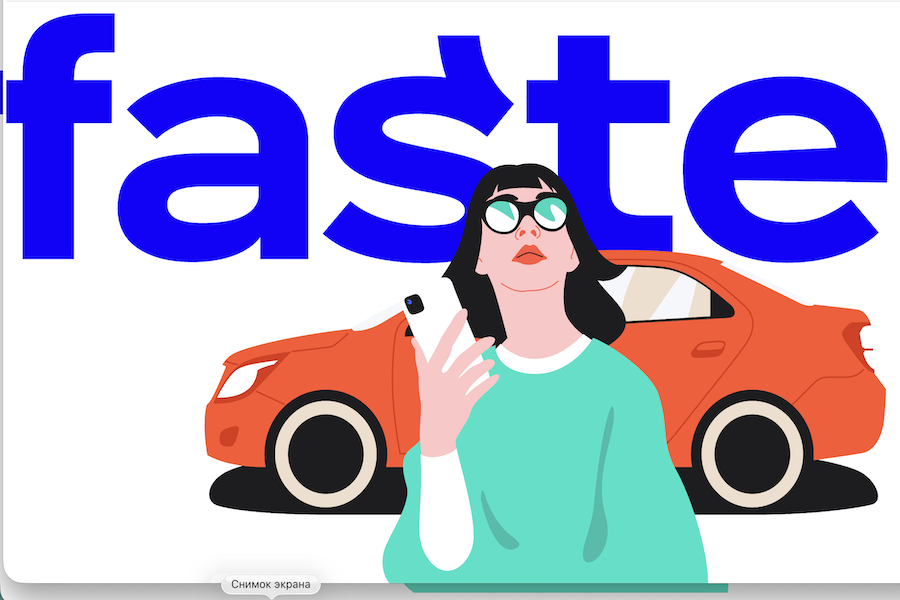Select the woman's left round glasses lens
This screenshot has width=900, height=600.
[x=502, y=215]
